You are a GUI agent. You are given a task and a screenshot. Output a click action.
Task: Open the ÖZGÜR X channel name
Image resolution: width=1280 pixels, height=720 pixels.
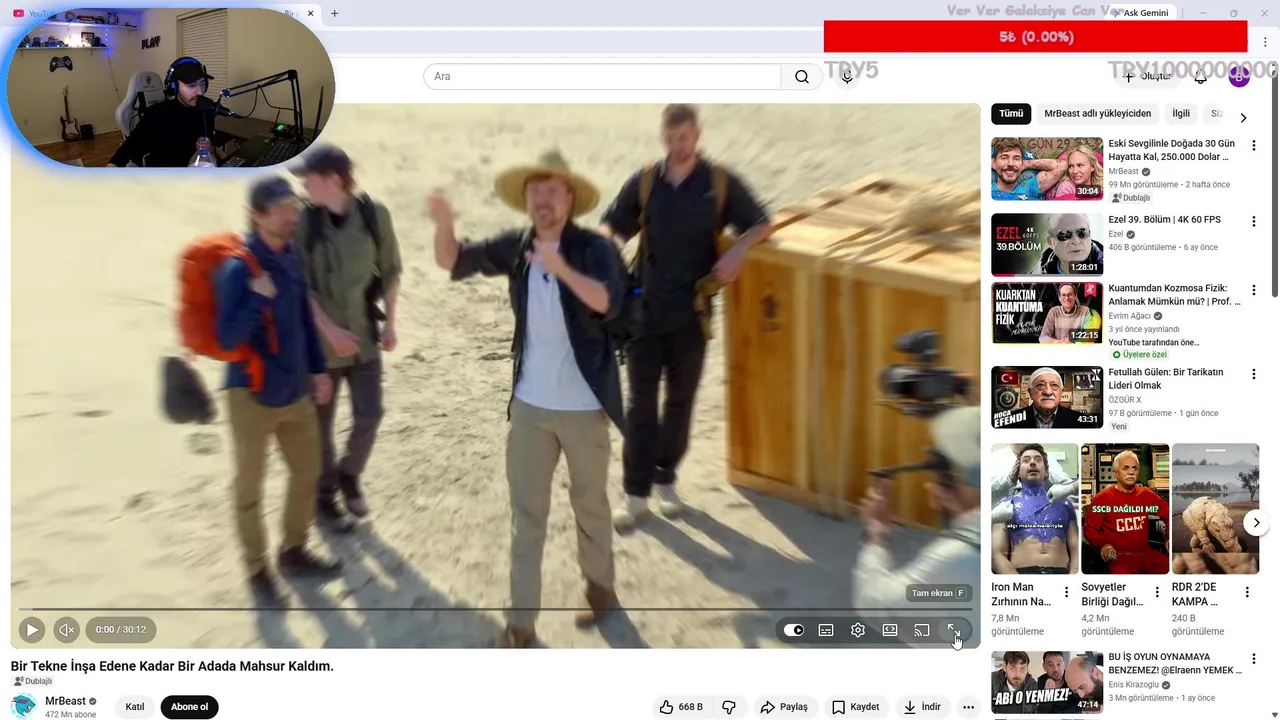(1124, 400)
